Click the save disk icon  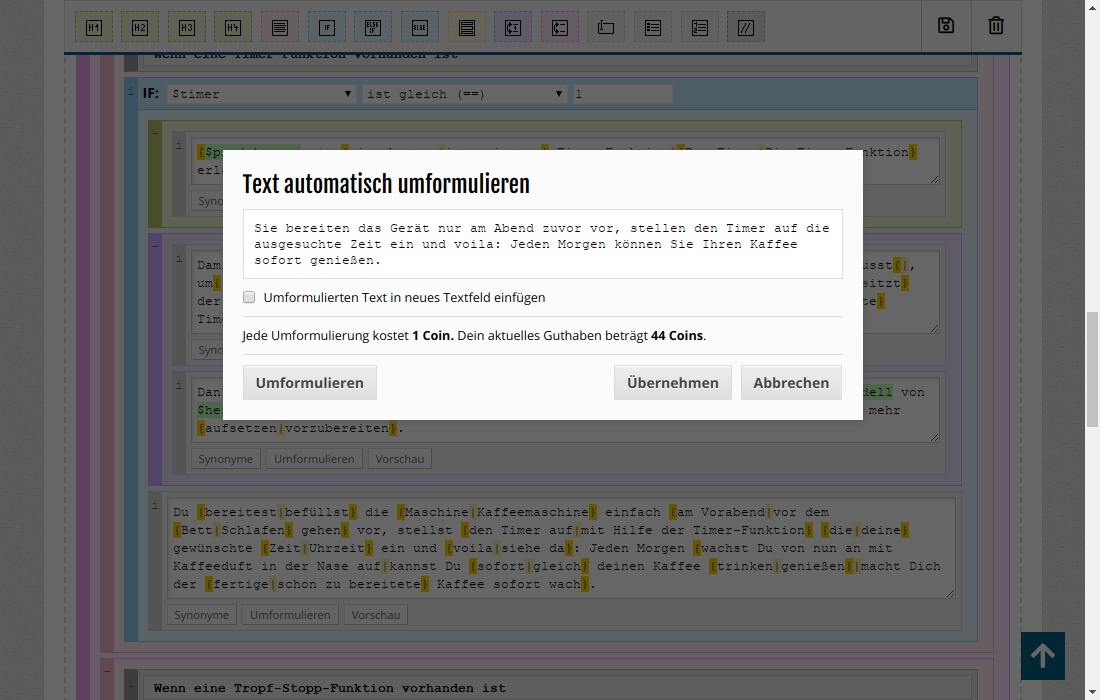coord(946,26)
